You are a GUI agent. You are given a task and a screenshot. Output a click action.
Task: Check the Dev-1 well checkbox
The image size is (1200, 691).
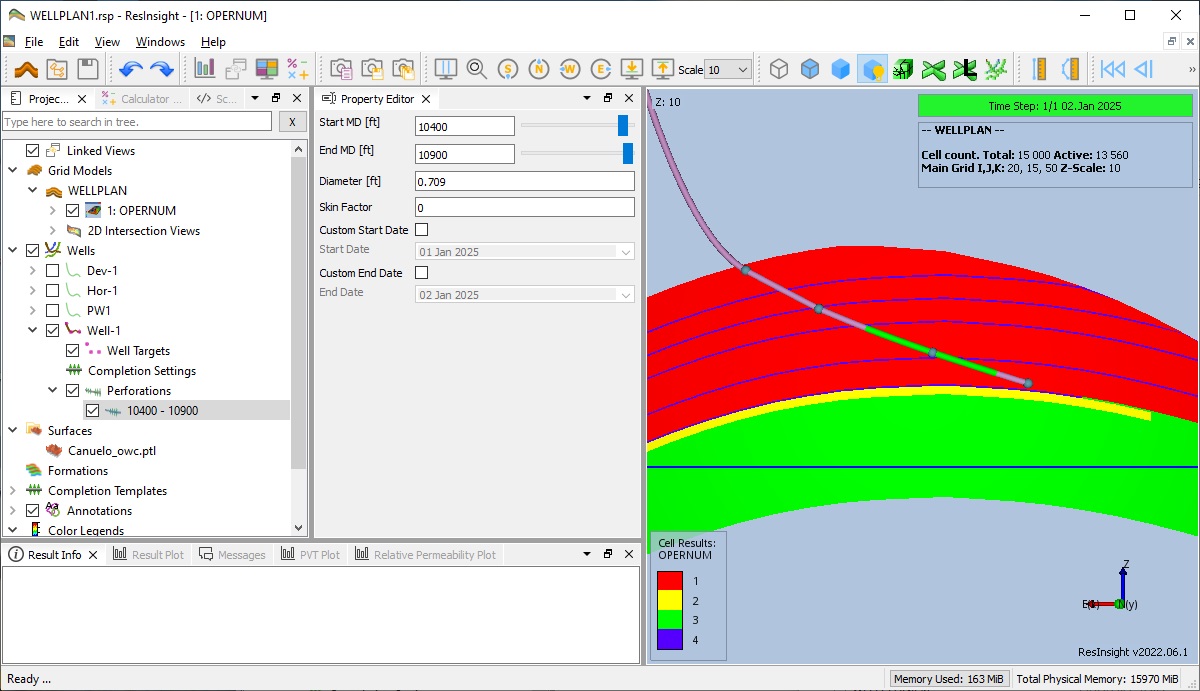(x=52, y=270)
